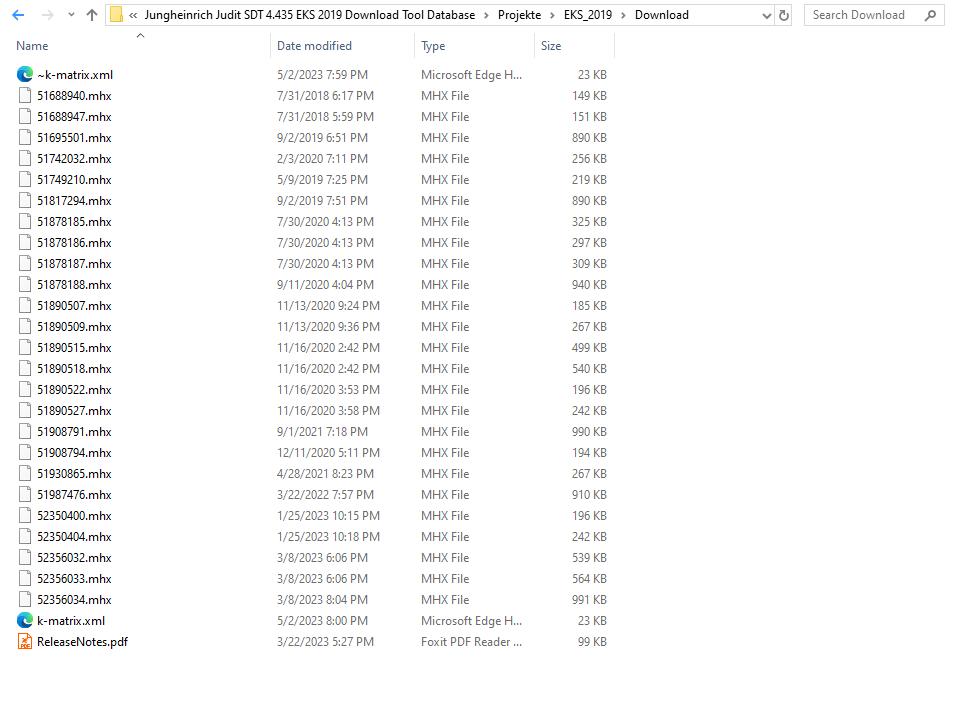Image resolution: width=958 pixels, height=706 pixels.
Task: Select the file name 51930865.mhx
Action: pyautogui.click(x=74, y=474)
